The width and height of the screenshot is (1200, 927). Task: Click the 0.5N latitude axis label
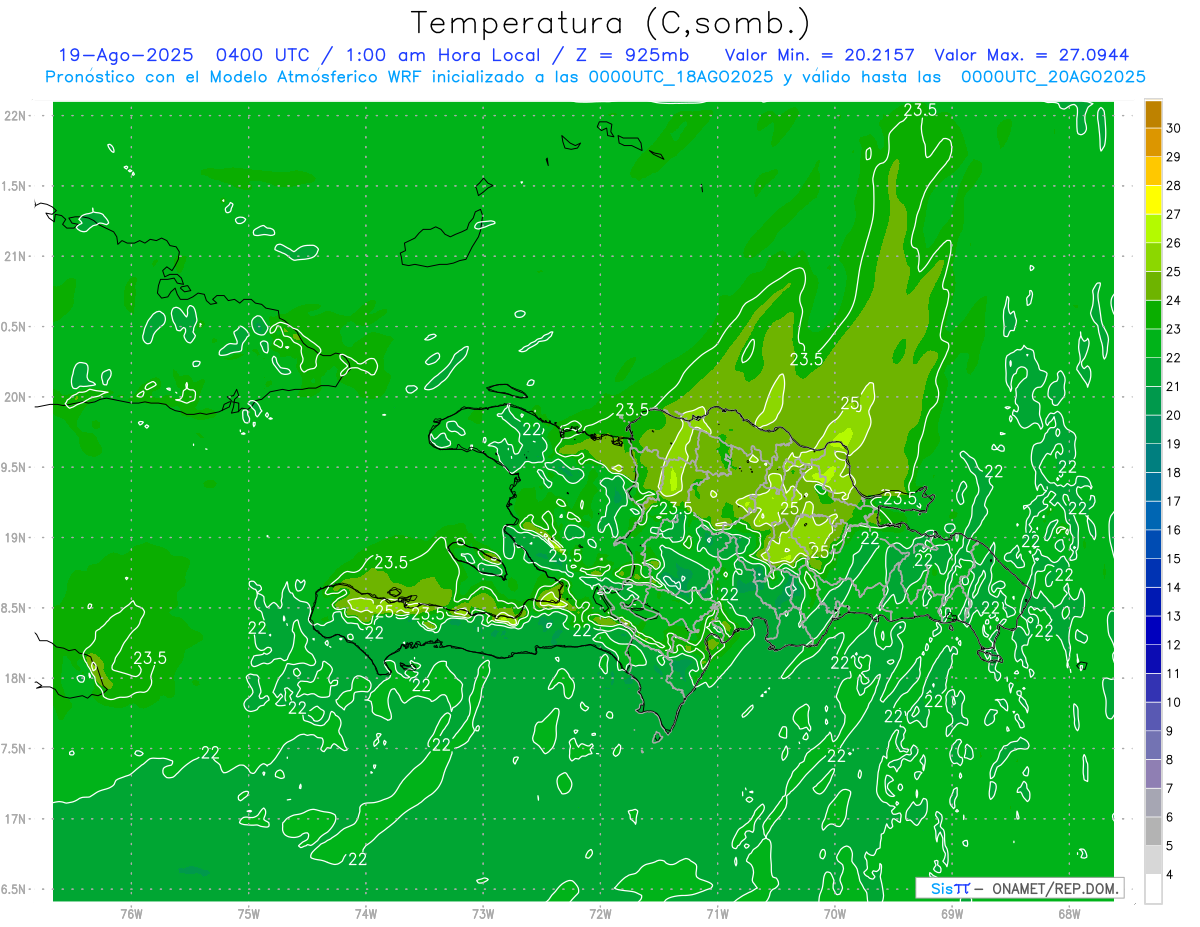click(x=15, y=327)
